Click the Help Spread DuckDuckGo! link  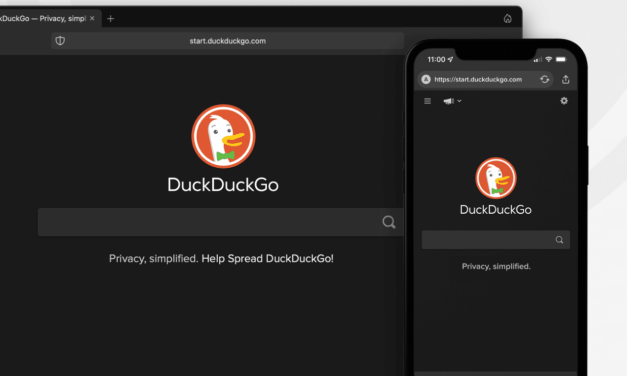[268, 258]
